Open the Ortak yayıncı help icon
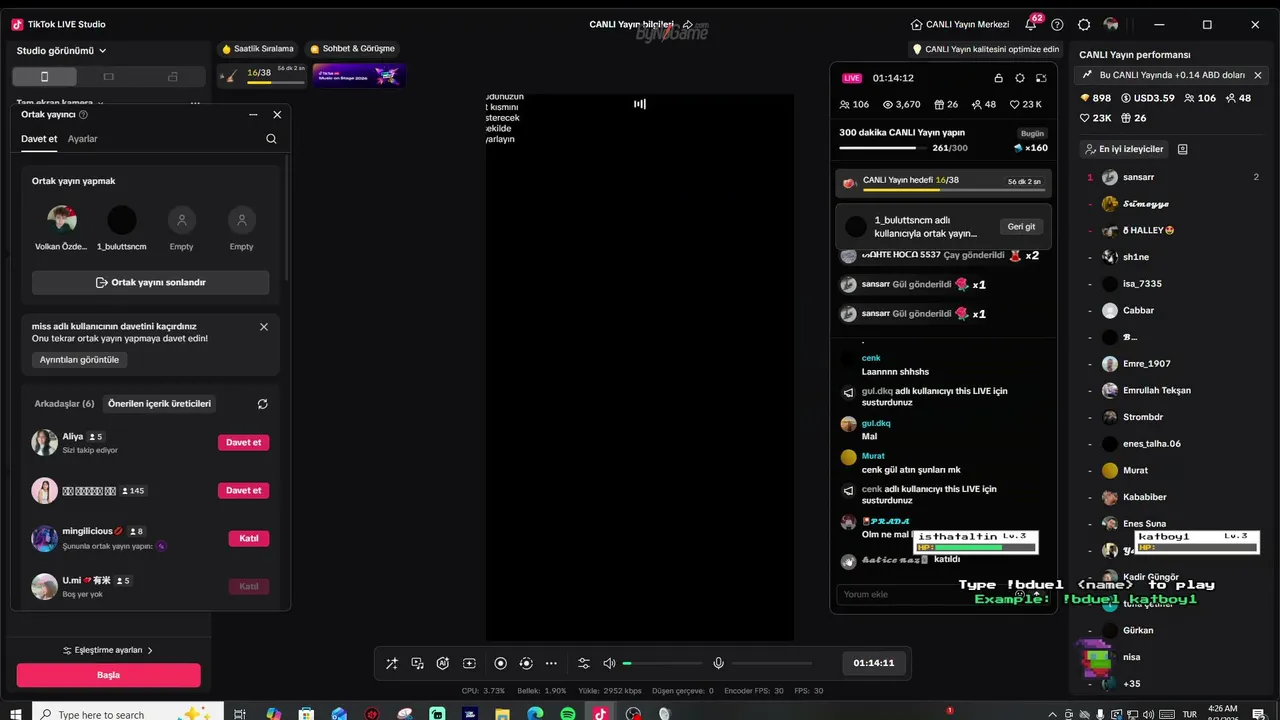The height and width of the screenshot is (720, 1280). [x=83, y=115]
